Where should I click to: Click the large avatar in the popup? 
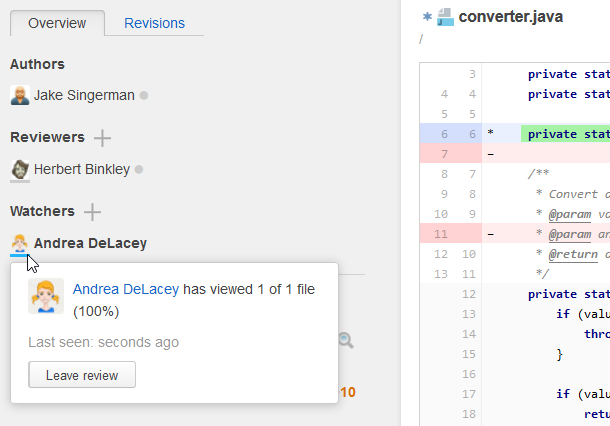(x=46, y=297)
